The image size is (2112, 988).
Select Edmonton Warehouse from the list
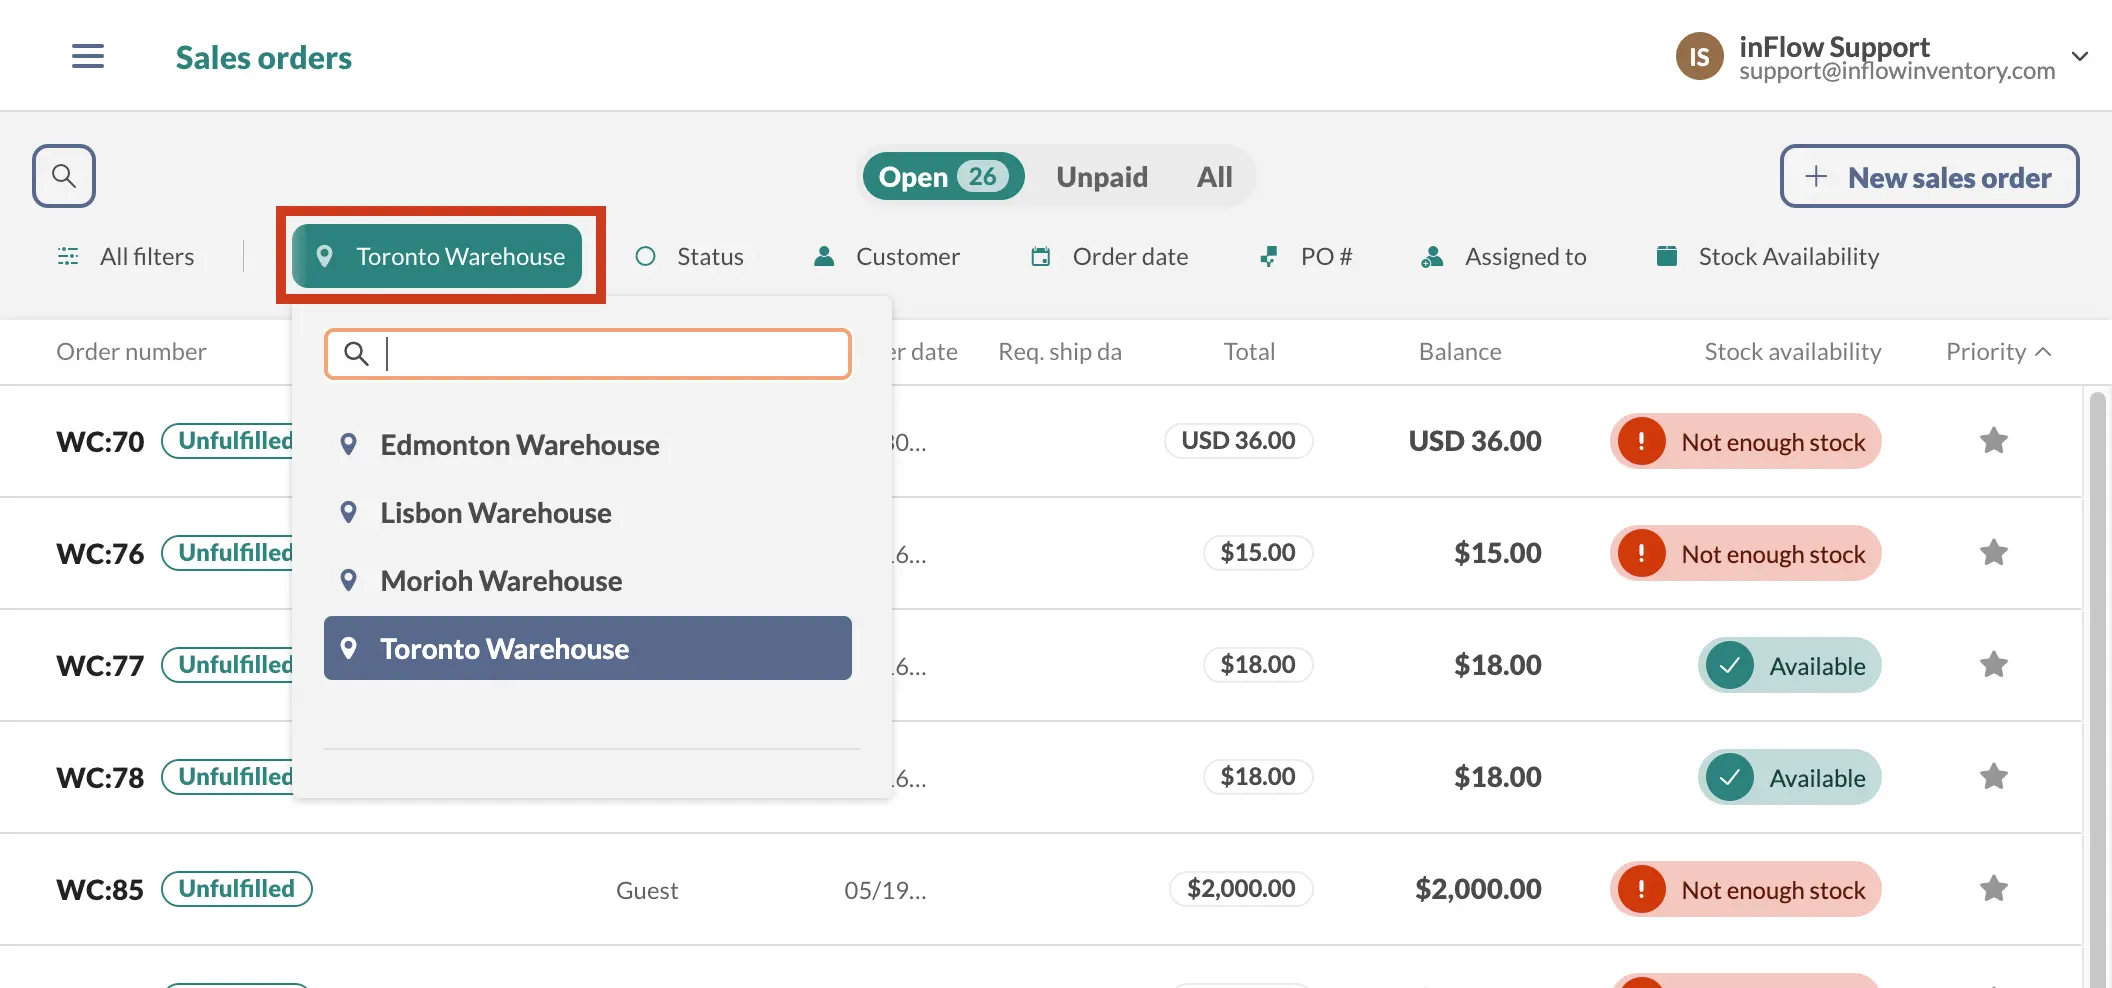pos(519,445)
